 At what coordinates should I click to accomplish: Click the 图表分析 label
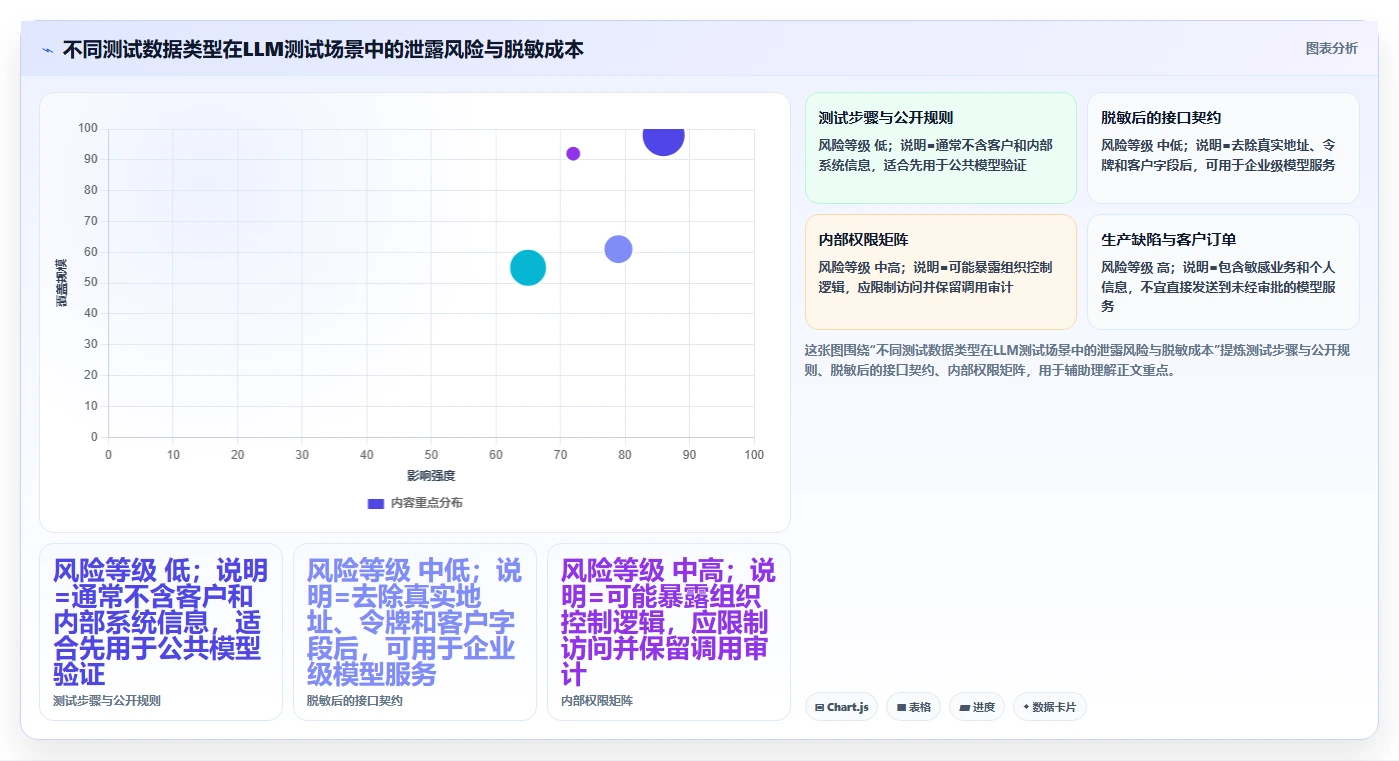(1331, 48)
